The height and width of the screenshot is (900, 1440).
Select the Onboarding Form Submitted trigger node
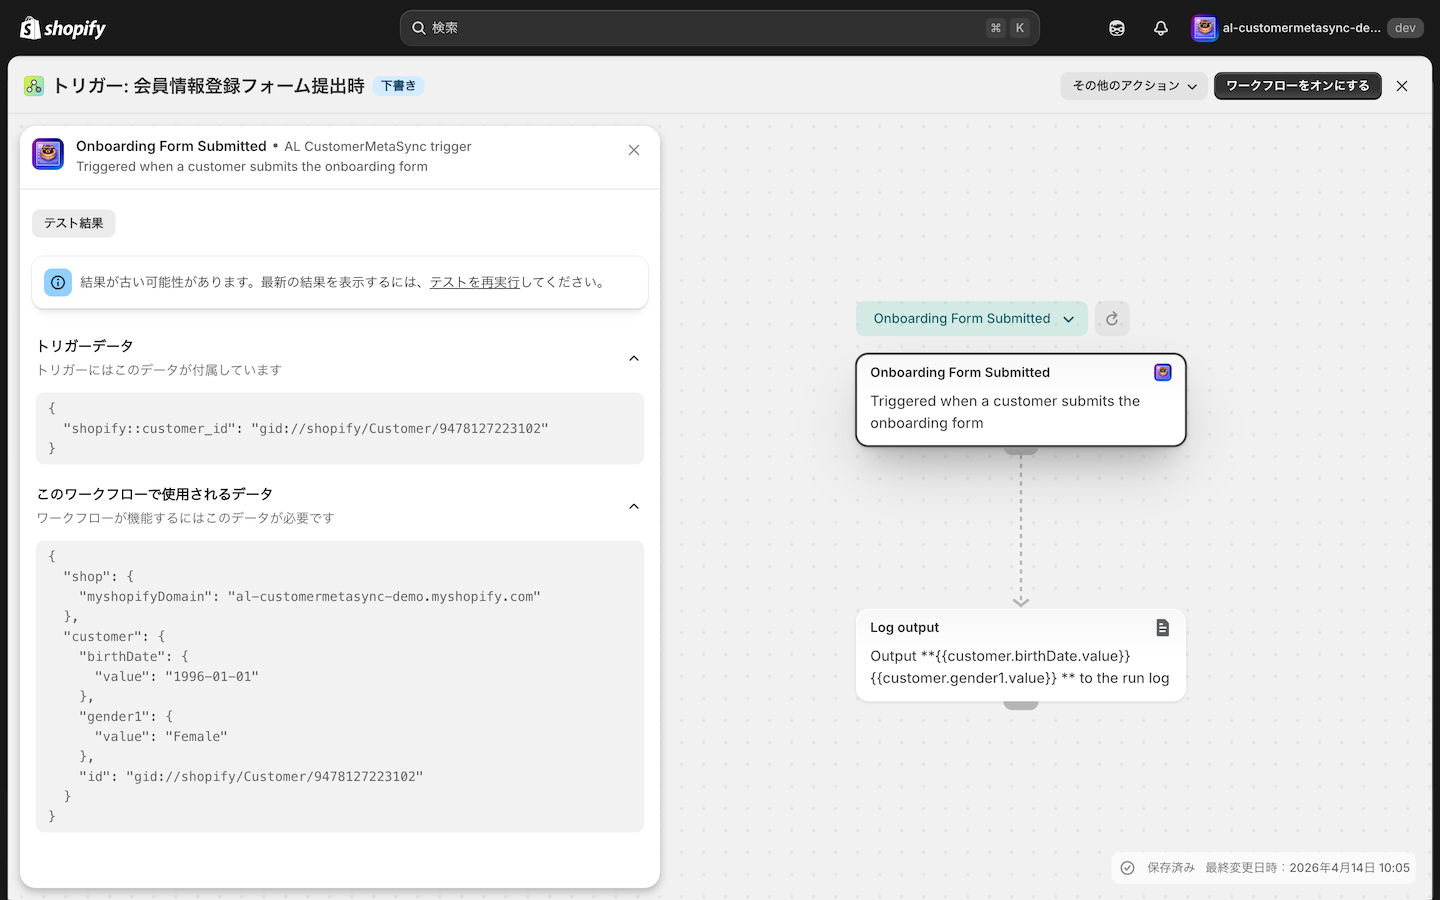1021,400
